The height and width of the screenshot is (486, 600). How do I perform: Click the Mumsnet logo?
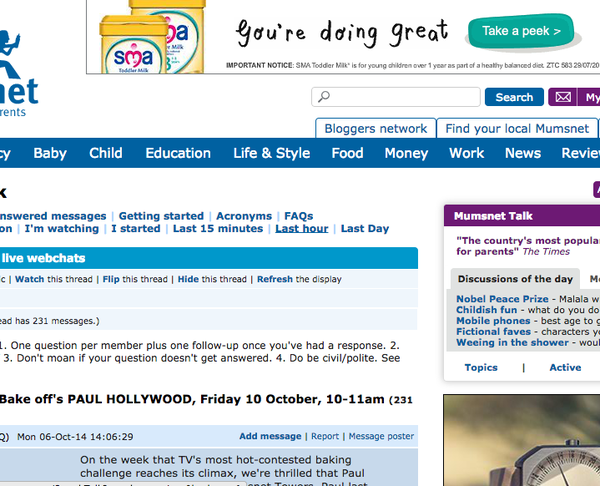pos(18,73)
